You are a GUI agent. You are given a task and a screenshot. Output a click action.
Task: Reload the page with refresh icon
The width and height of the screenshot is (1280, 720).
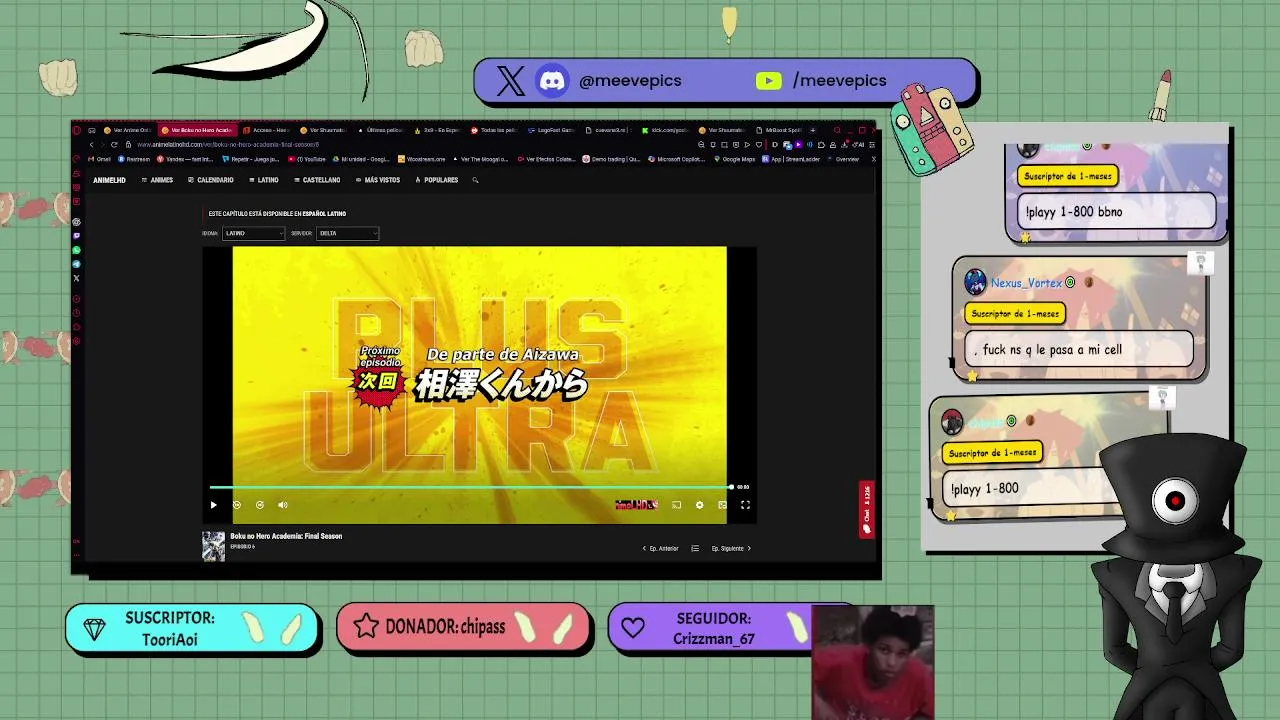point(114,144)
